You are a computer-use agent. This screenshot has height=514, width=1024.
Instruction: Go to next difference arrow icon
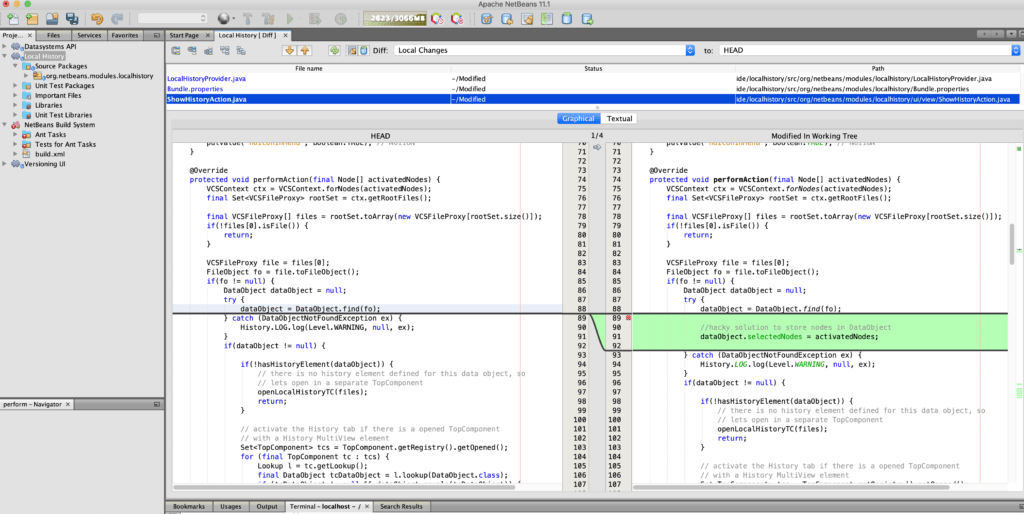[x=290, y=50]
